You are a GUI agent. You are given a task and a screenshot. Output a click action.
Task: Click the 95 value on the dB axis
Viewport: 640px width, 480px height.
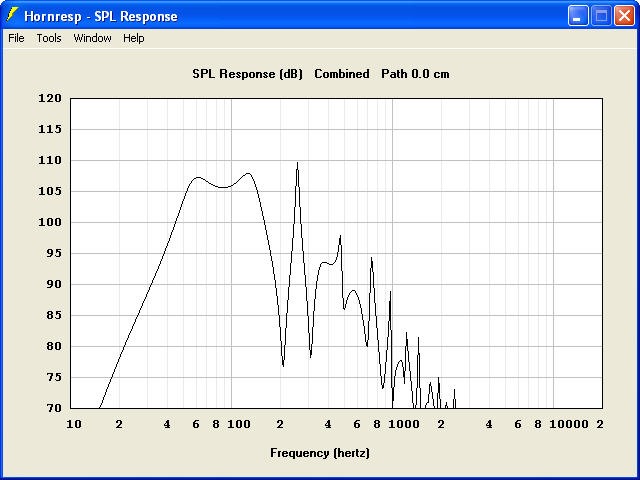tap(53, 253)
